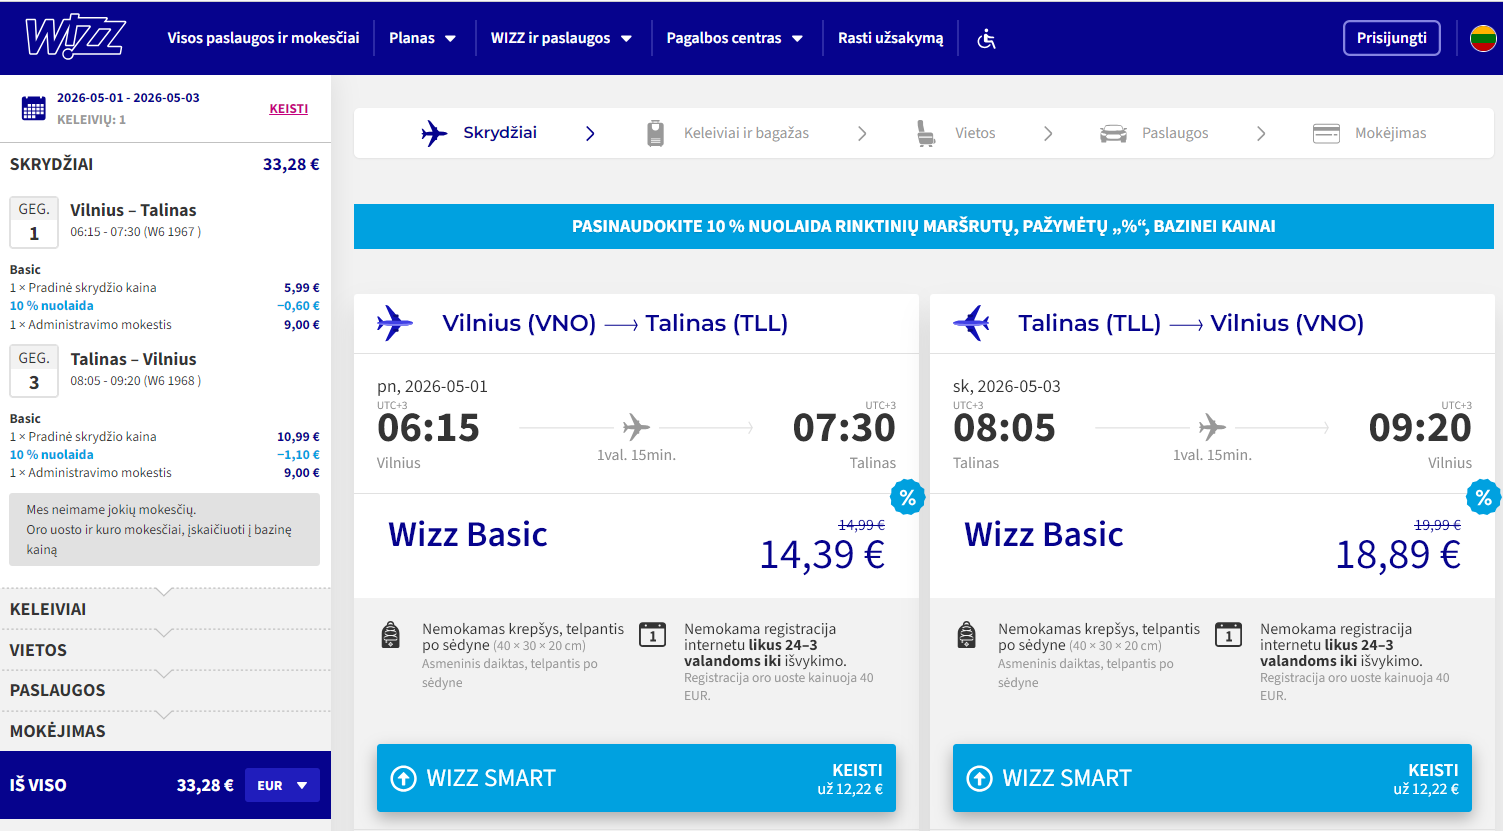Click the check-in calendar icon on the Vilnius card

654,634
